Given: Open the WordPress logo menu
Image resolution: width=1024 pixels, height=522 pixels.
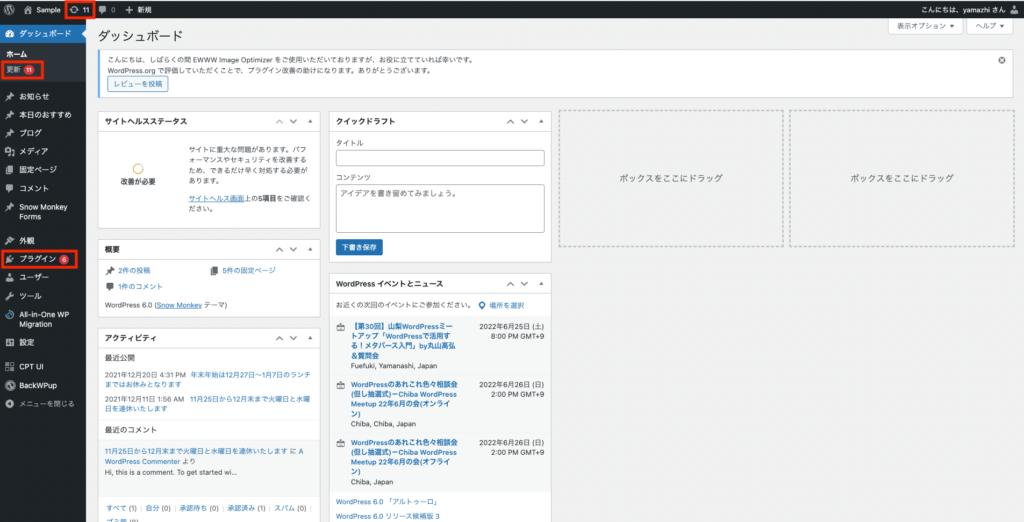Looking at the screenshot, I should (9, 10).
